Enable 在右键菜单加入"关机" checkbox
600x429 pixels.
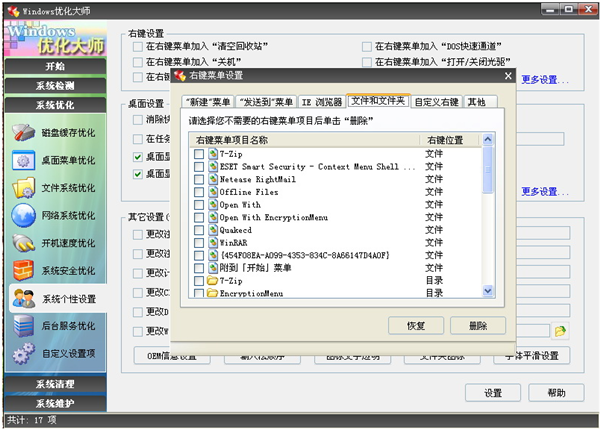[137, 62]
